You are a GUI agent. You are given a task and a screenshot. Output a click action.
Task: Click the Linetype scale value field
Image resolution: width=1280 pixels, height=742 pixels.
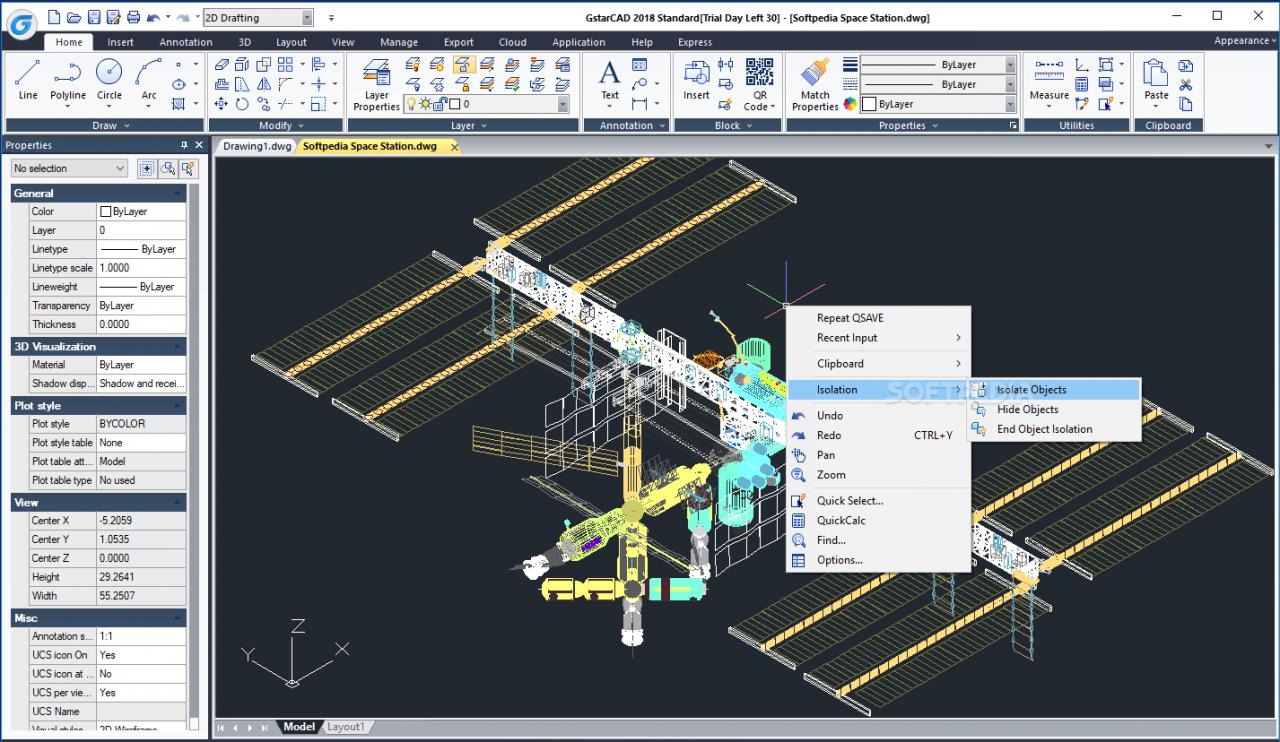[x=141, y=268]
